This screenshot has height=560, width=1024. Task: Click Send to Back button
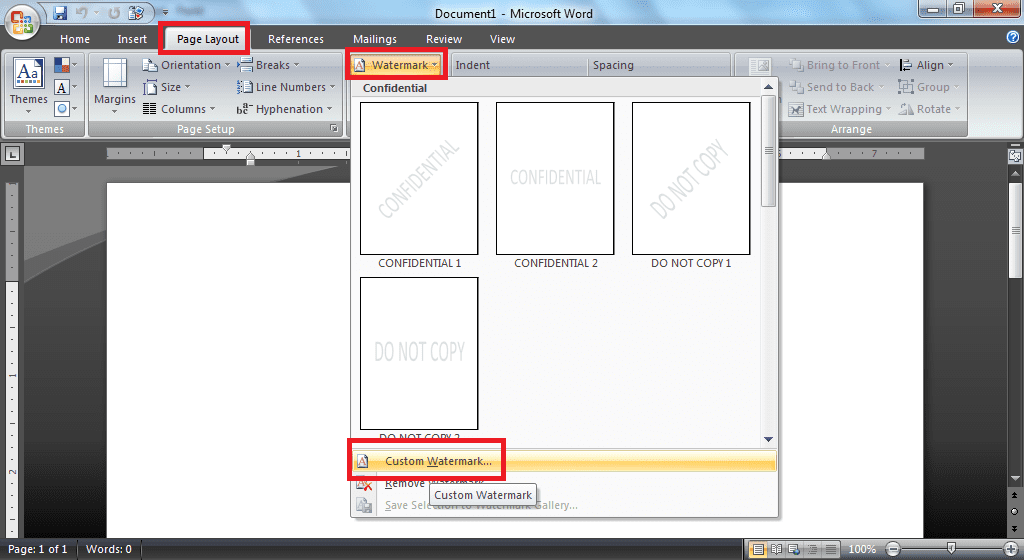click(x=836, y=87)
